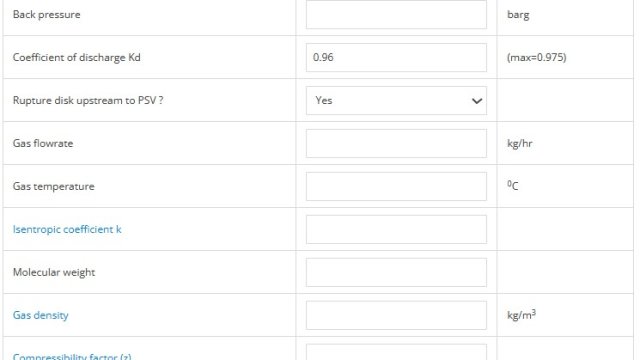Click the Back pressure row label
The width and height of the screenshot is (640, 360).
pyautogui.click(x=47, y=15)
